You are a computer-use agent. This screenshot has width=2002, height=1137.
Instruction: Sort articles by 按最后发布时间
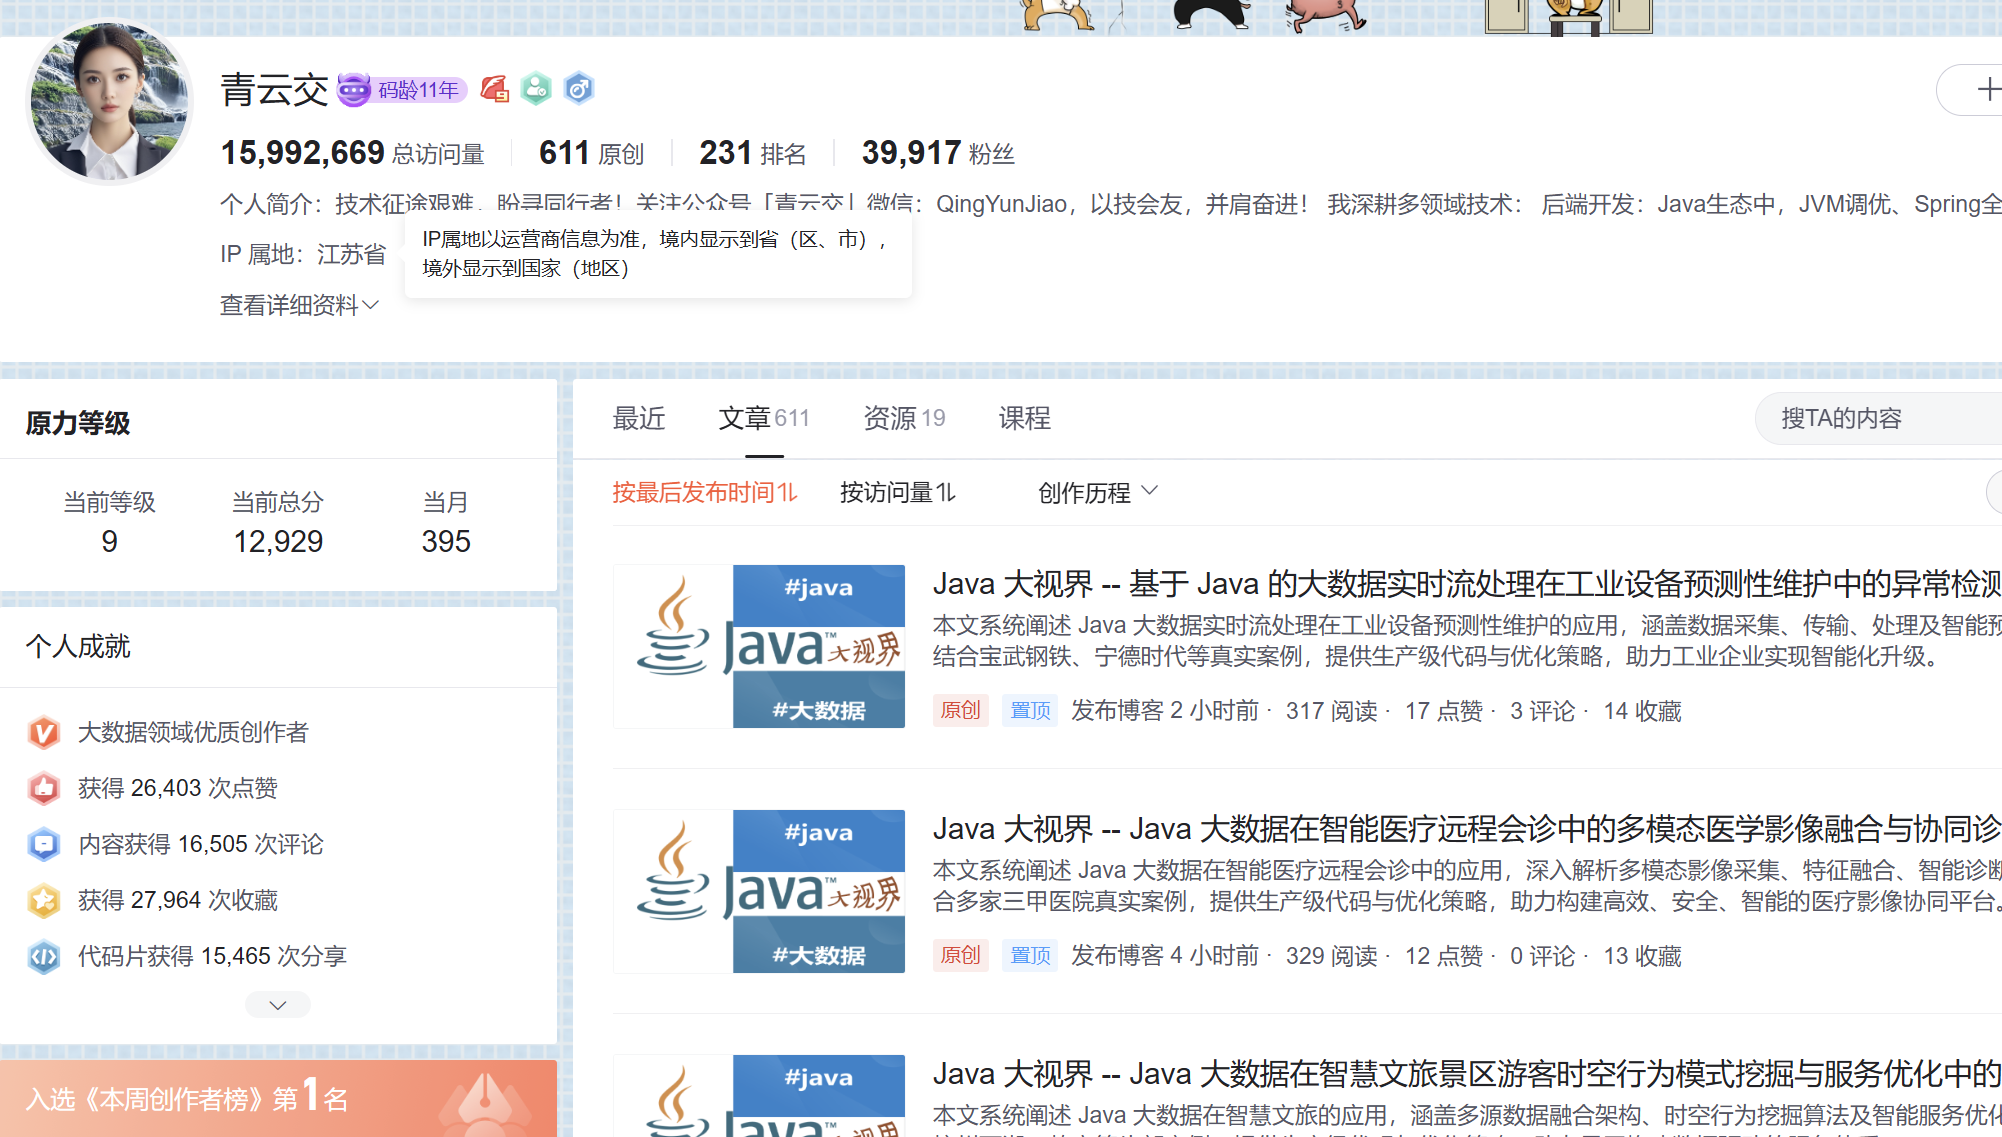pos(704,492)
